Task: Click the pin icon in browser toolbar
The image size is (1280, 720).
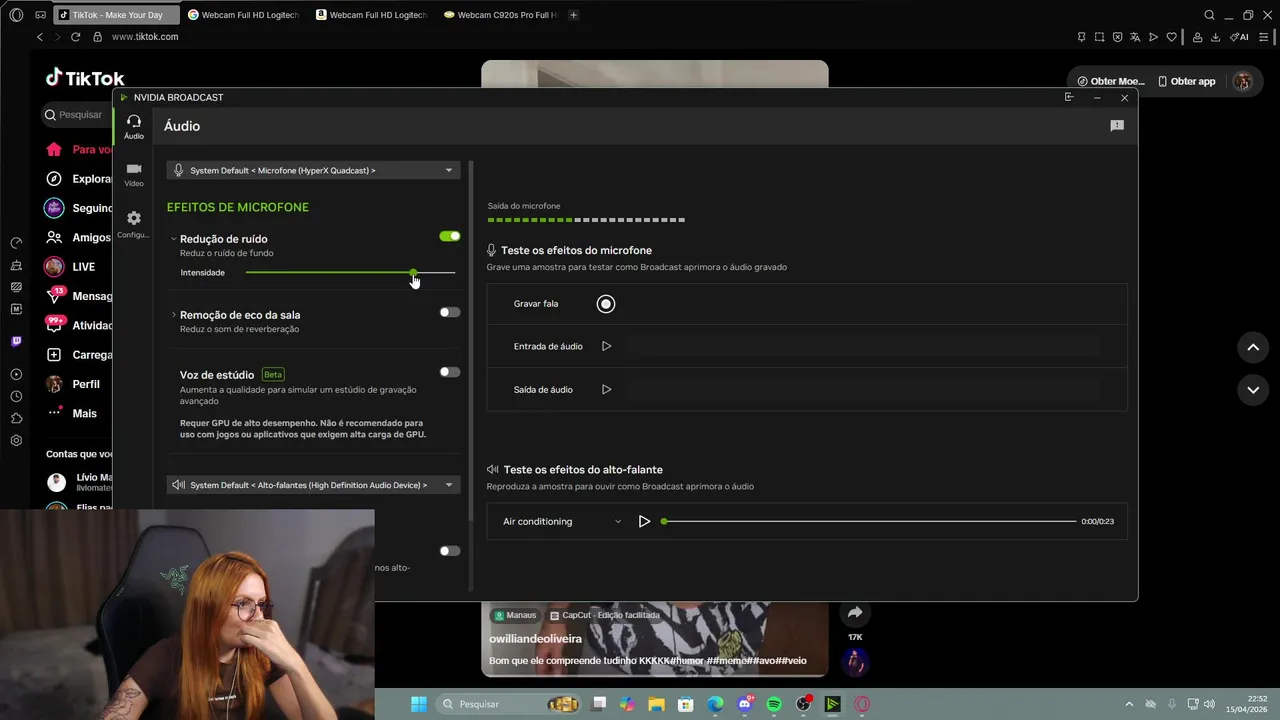Action: [x=1081, y=37]
